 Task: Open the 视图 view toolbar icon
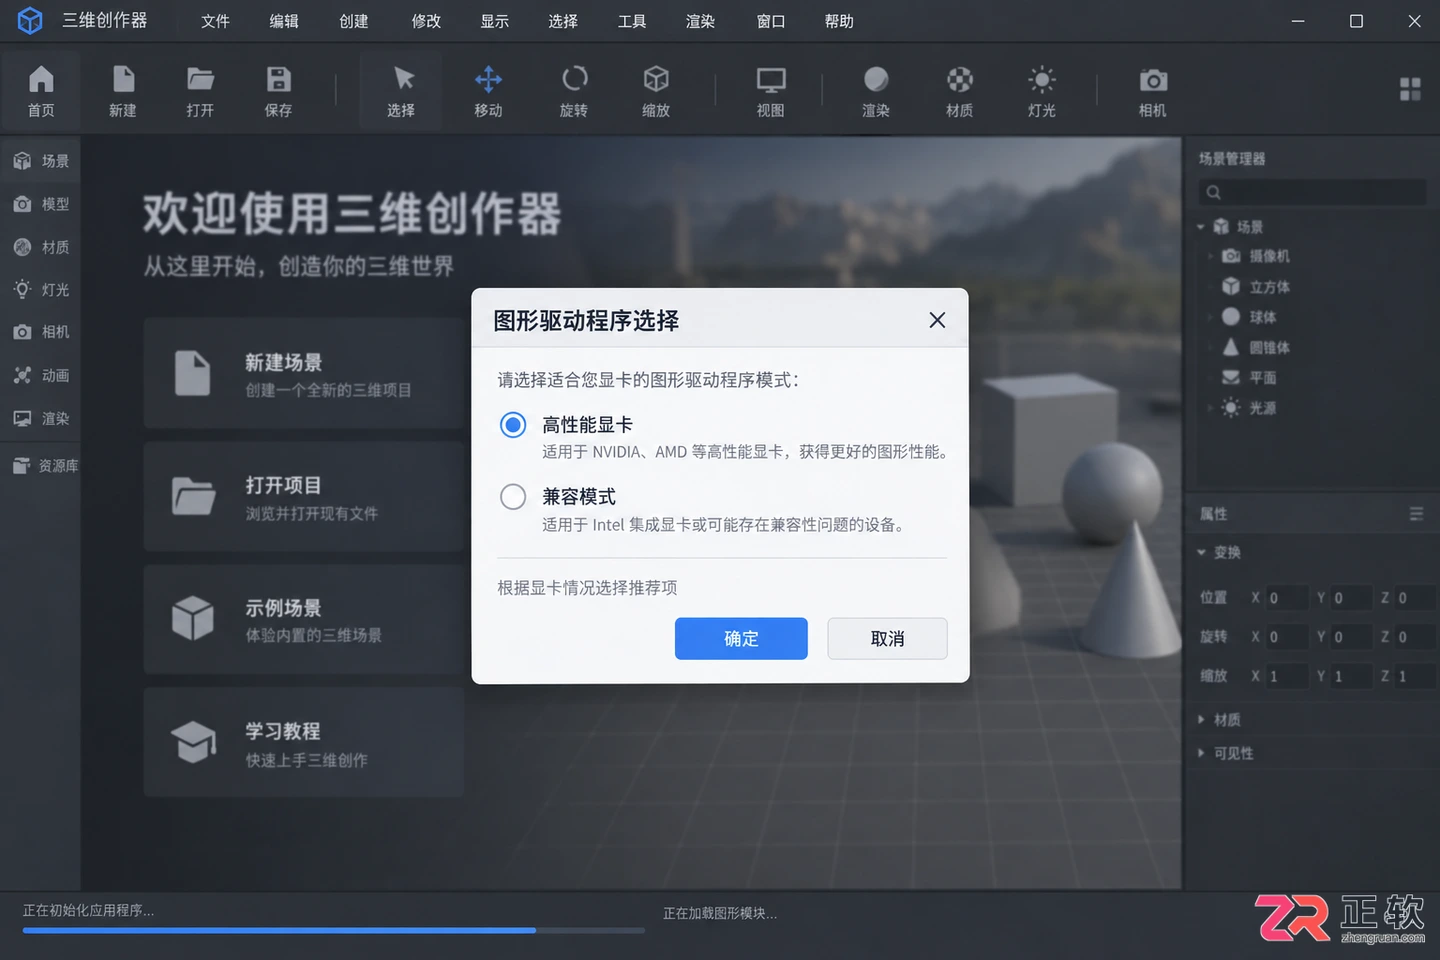pyautogui.click(x=771, y=79)
